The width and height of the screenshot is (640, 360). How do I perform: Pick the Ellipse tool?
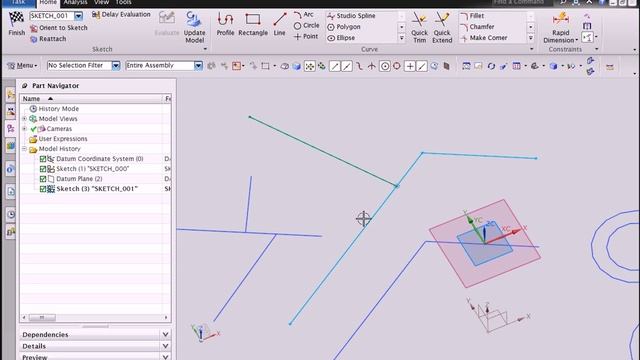(x=341, y=38)
